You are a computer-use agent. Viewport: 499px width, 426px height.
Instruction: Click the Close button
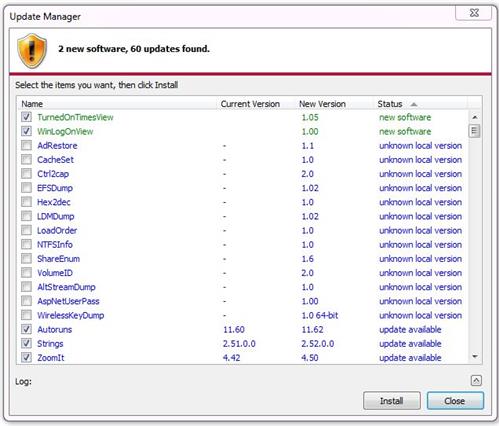[455, 401]
